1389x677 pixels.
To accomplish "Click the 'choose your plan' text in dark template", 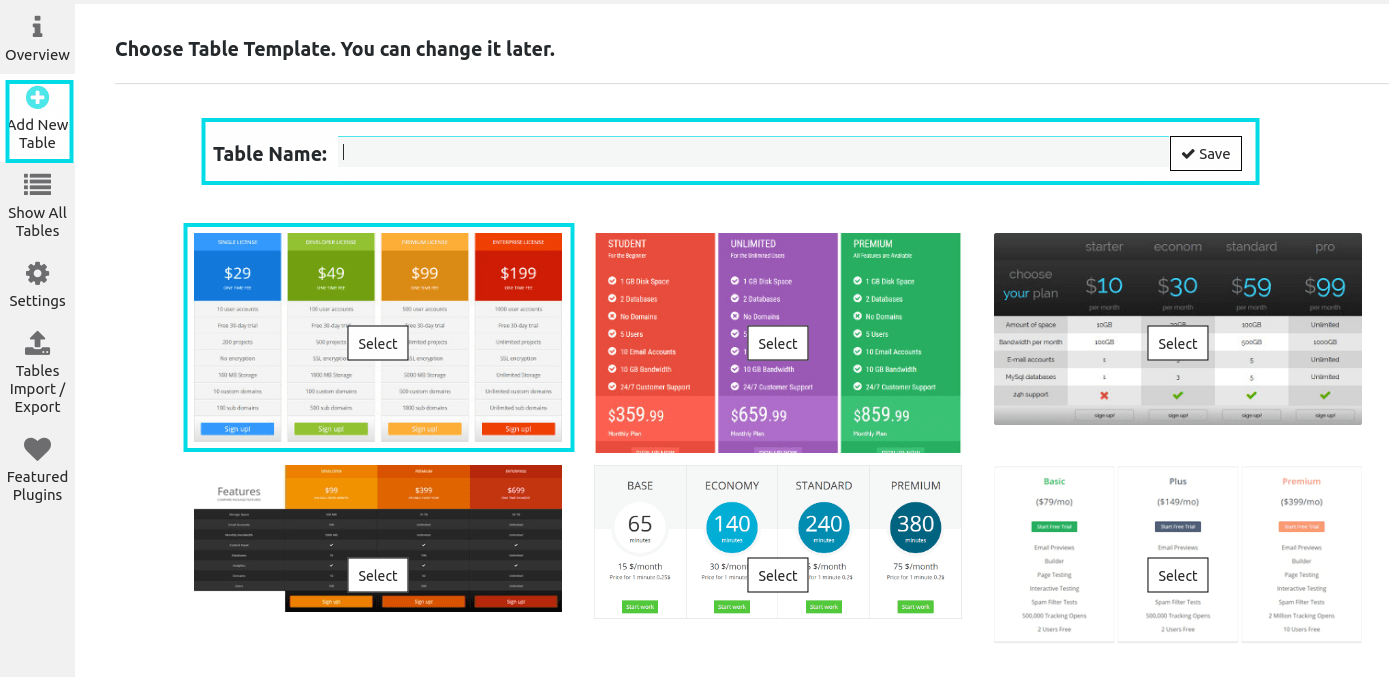I will (x=1030, y=283).
